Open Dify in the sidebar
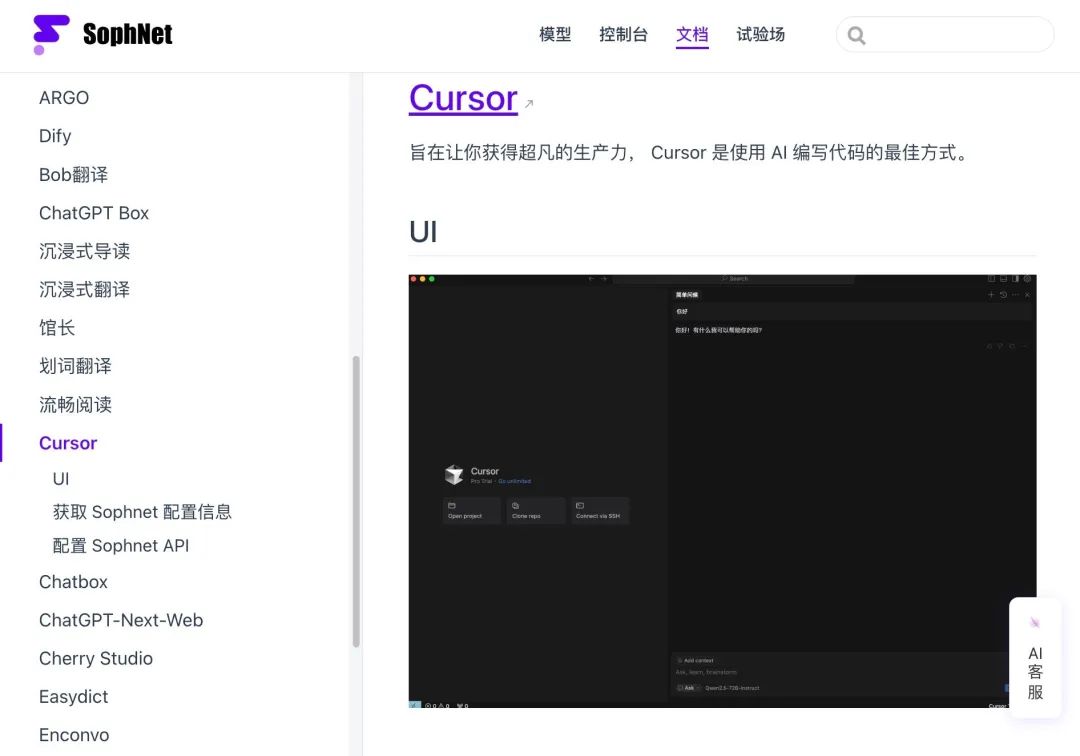The height and width of the screenshot is (756, 1080). (55, 136)
